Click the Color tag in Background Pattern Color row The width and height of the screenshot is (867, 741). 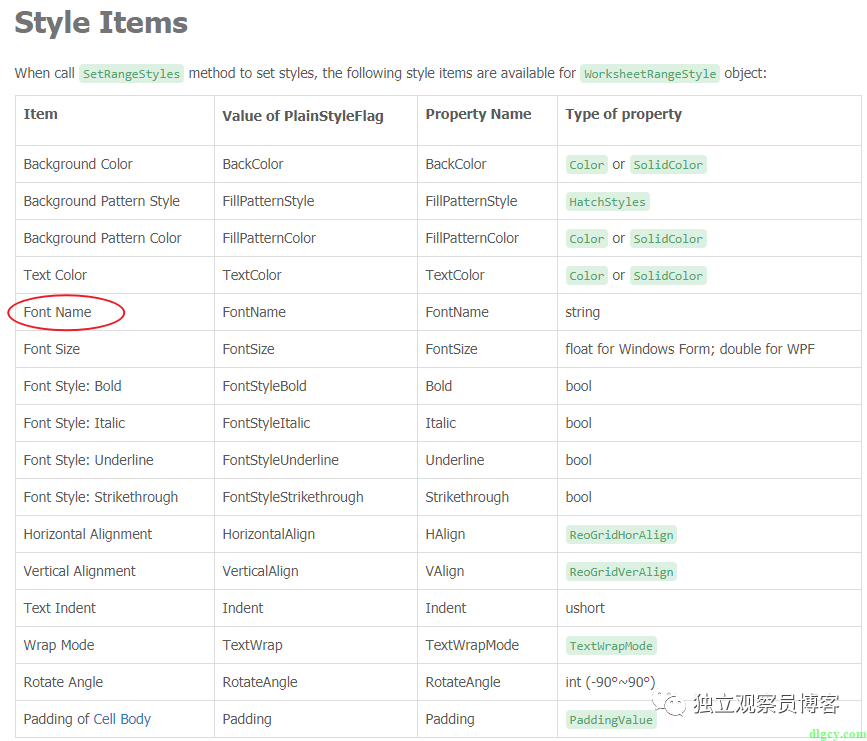[586, 238]
